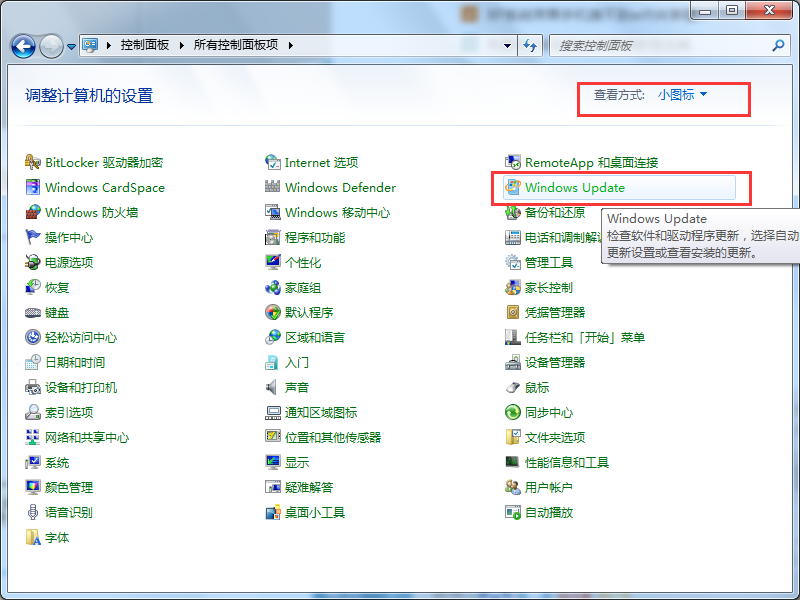800x600 pixels.
Task: Open the 颜色管理 link
Action: (69, 487)
